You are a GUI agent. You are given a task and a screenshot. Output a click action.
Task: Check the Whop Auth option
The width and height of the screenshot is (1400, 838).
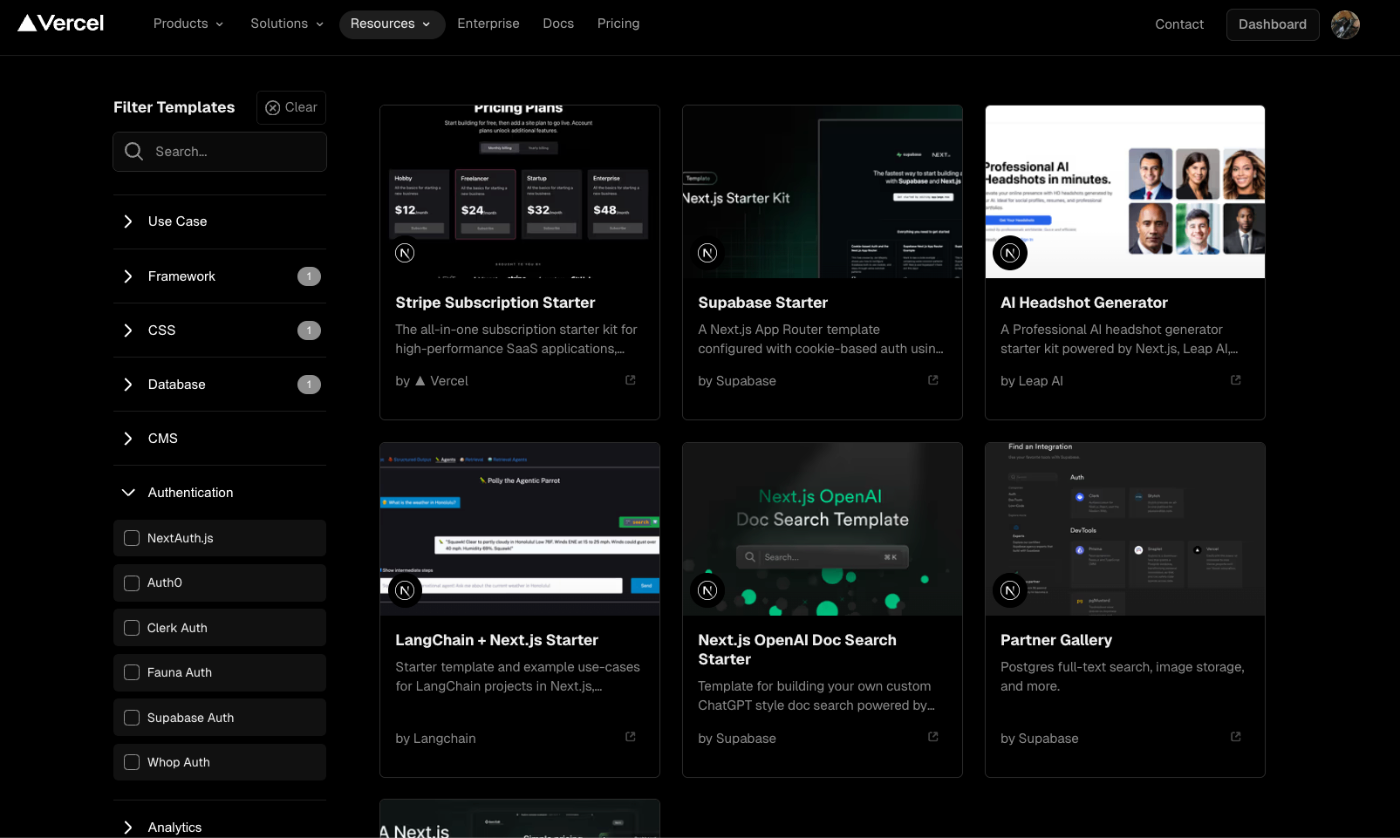[x=132, y=762]
